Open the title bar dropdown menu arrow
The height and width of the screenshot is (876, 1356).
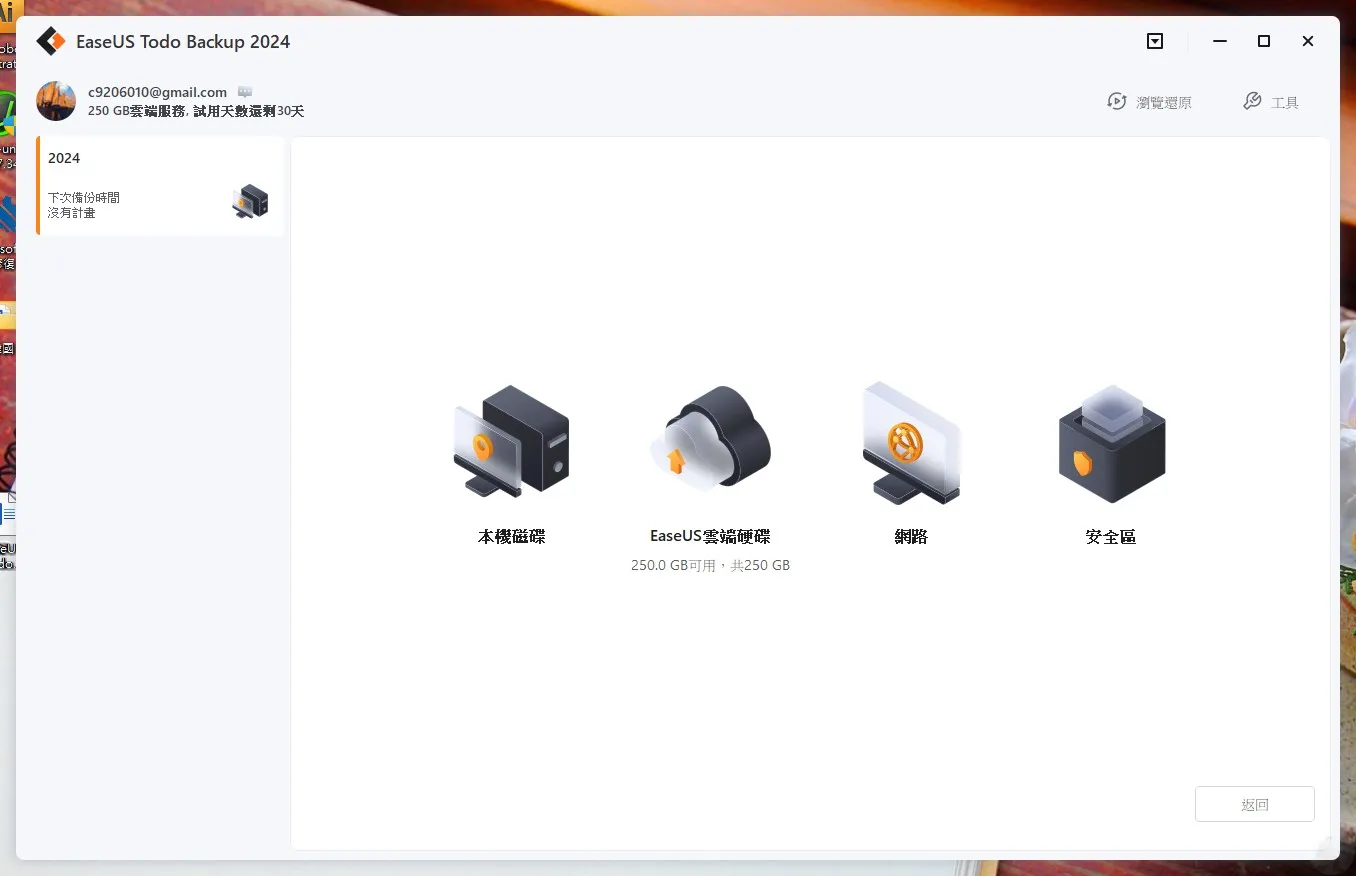1155,41
